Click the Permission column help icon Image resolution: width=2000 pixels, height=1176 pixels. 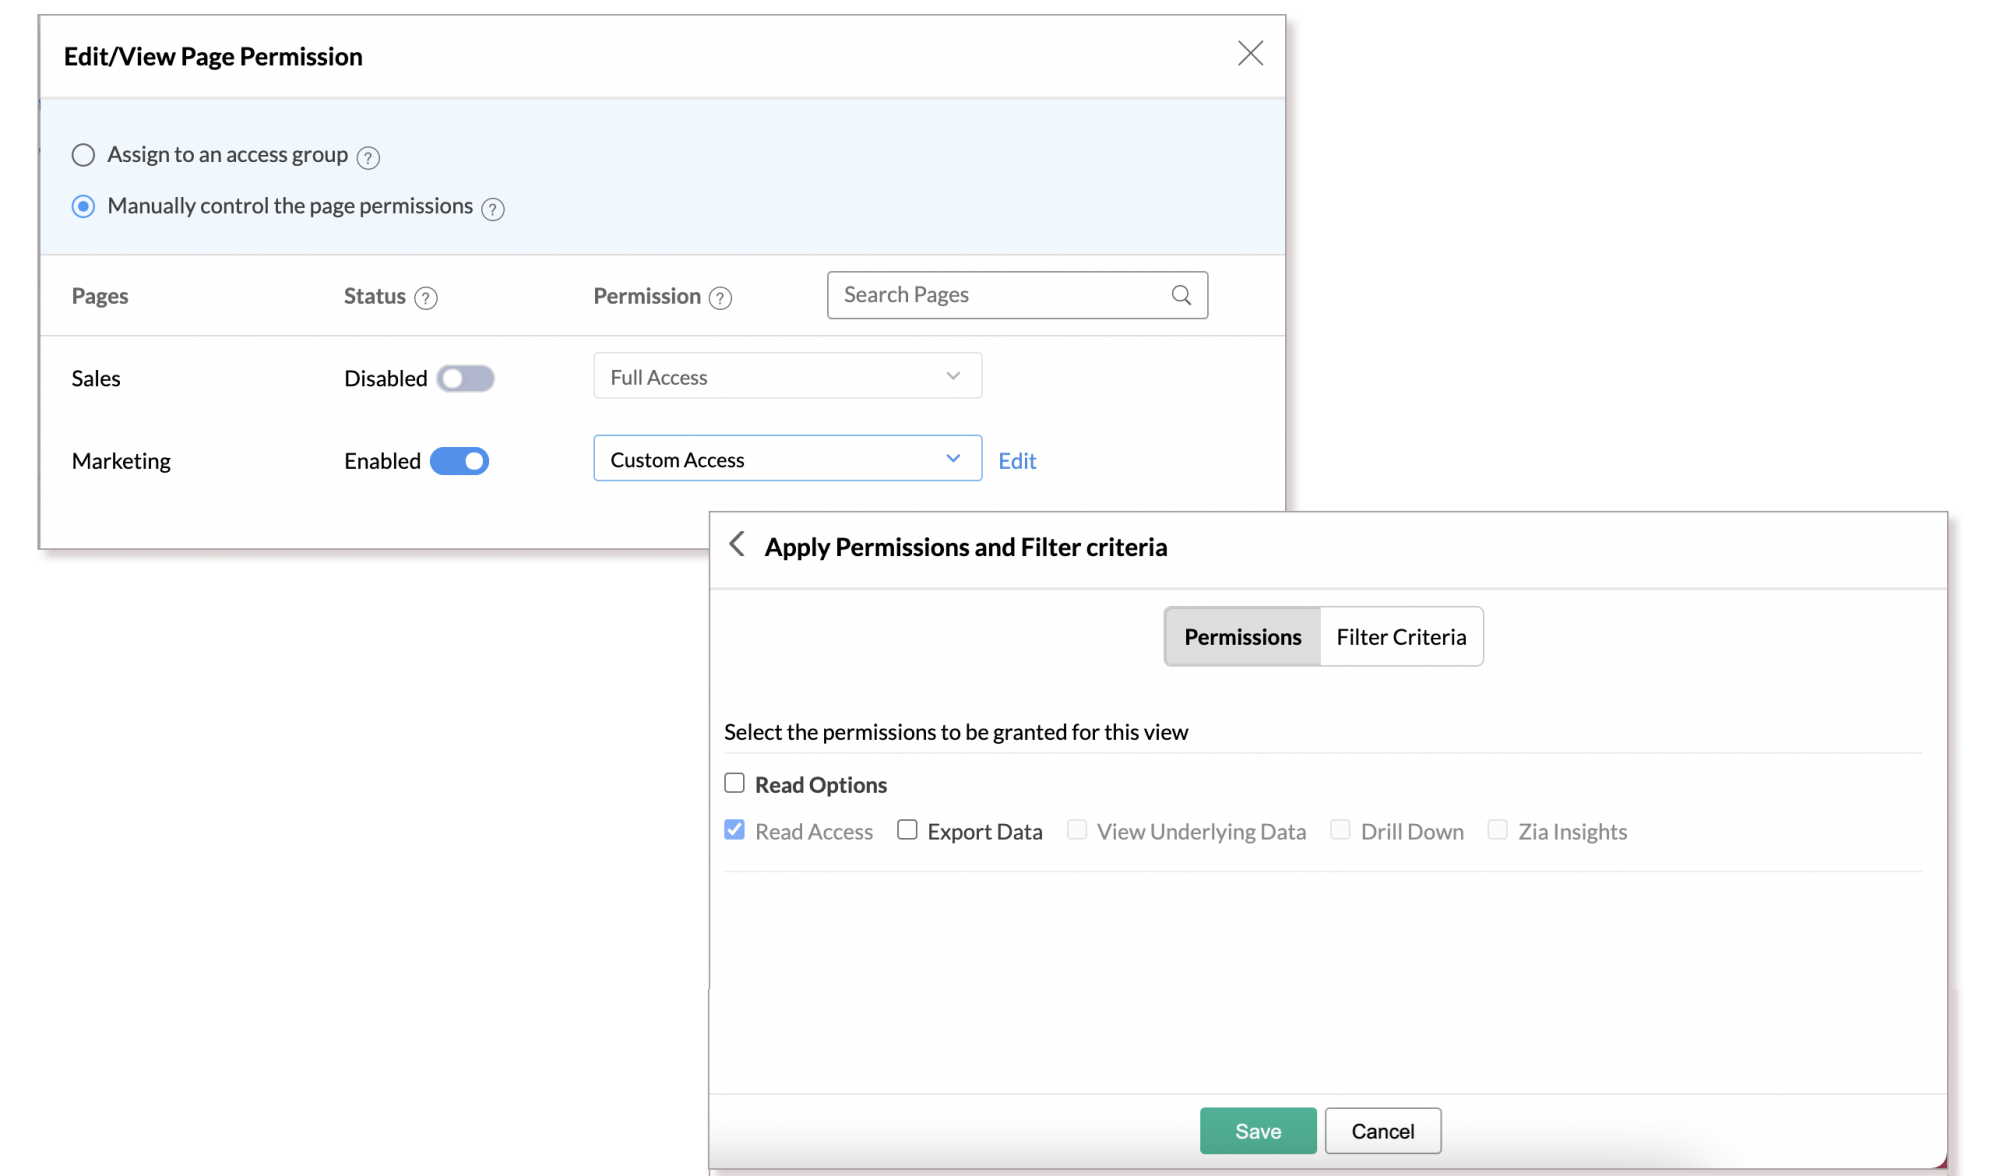click(x=720, y=298)
